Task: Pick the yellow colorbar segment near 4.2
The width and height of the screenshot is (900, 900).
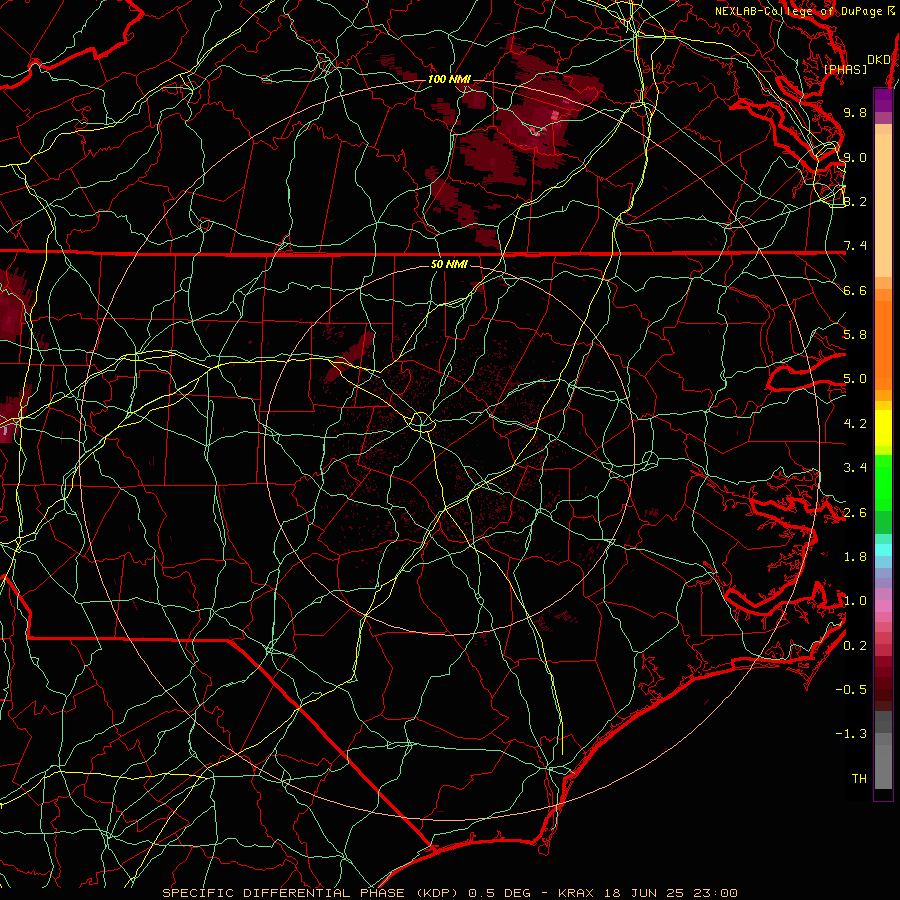Action: tap(883, 428)
